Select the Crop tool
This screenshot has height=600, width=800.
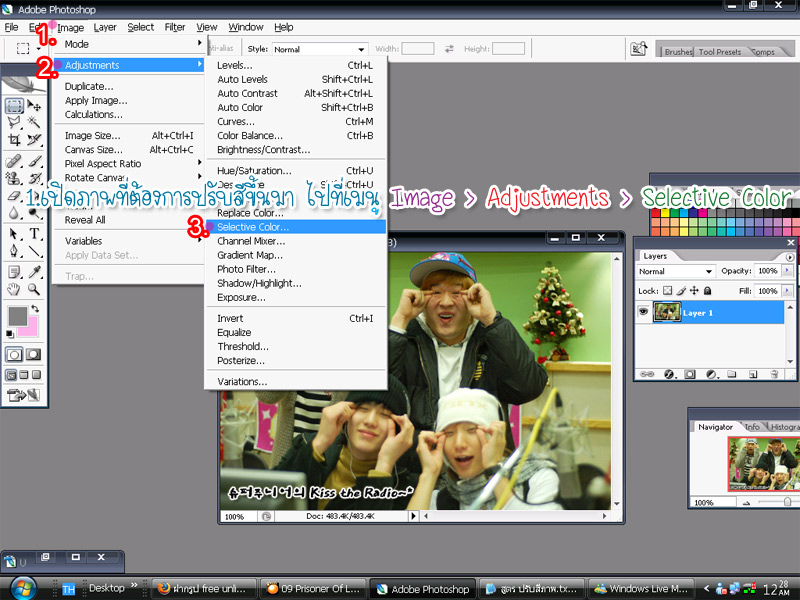14,139
